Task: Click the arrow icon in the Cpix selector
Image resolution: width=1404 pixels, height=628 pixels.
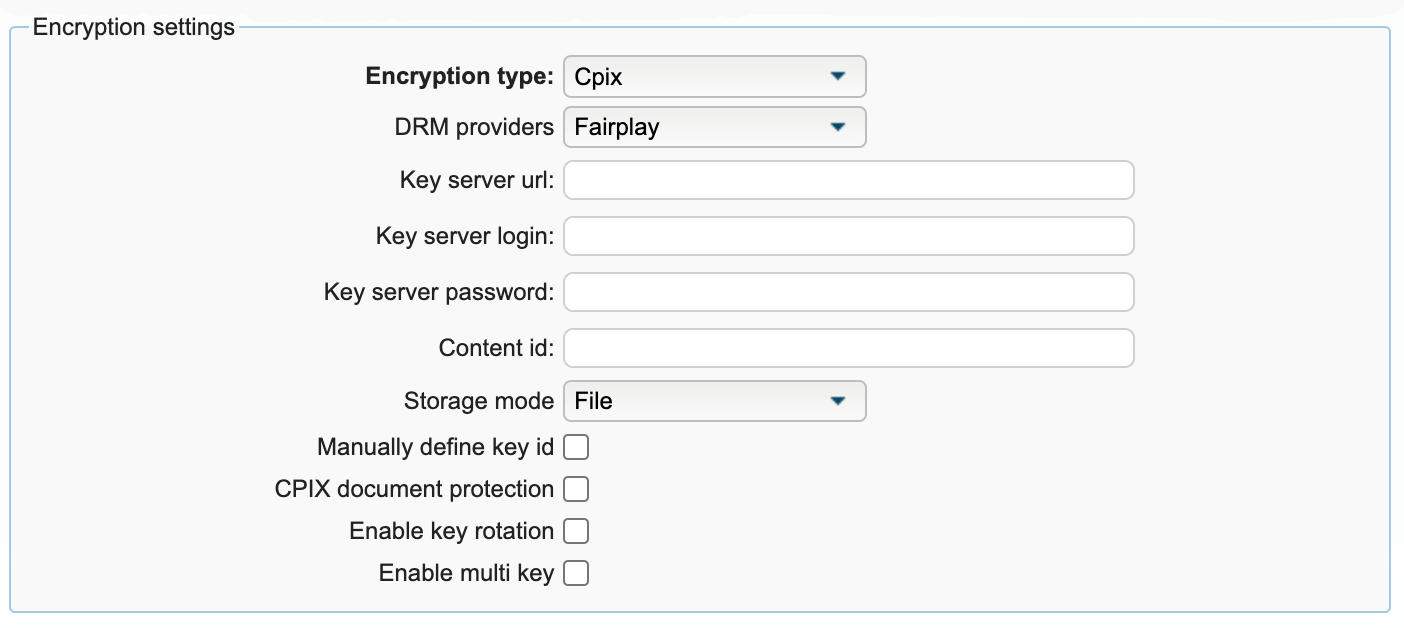Action: [838, 77]
